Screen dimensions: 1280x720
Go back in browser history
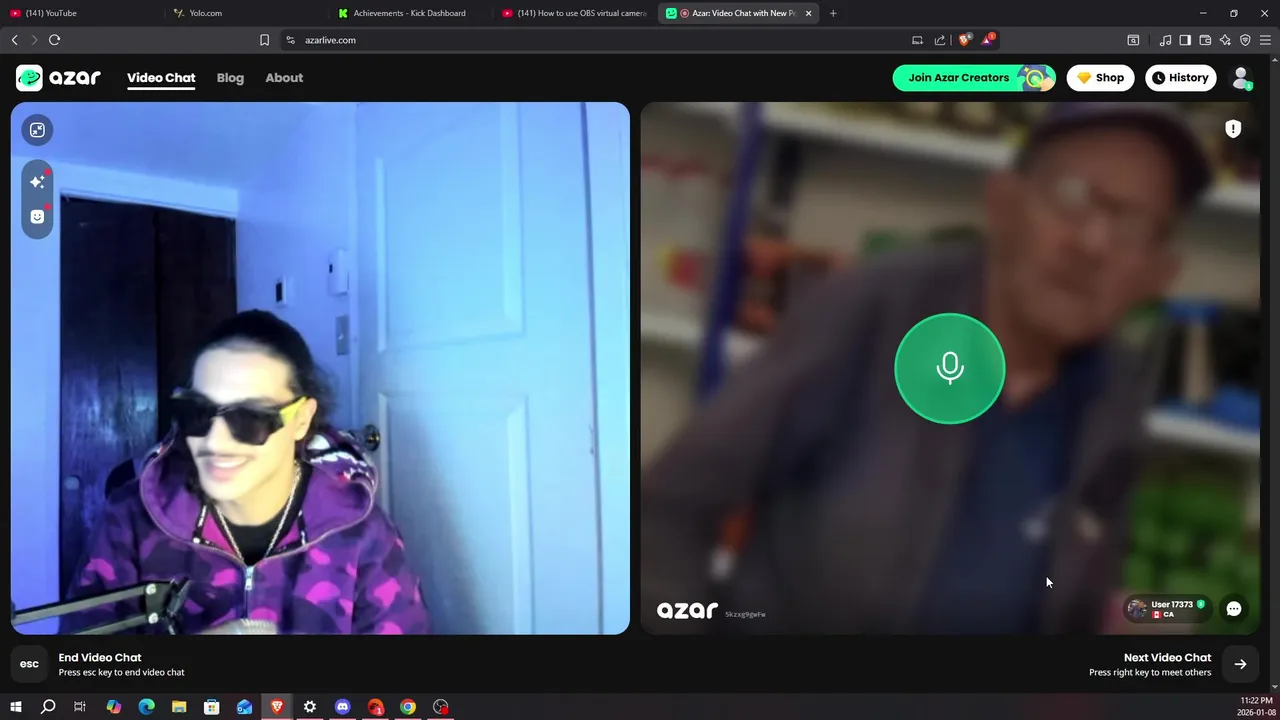(14, 40)
